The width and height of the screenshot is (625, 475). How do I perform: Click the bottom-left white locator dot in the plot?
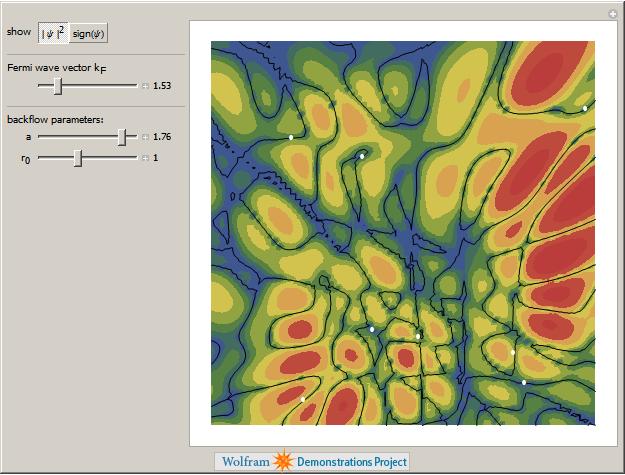(303, 400)
